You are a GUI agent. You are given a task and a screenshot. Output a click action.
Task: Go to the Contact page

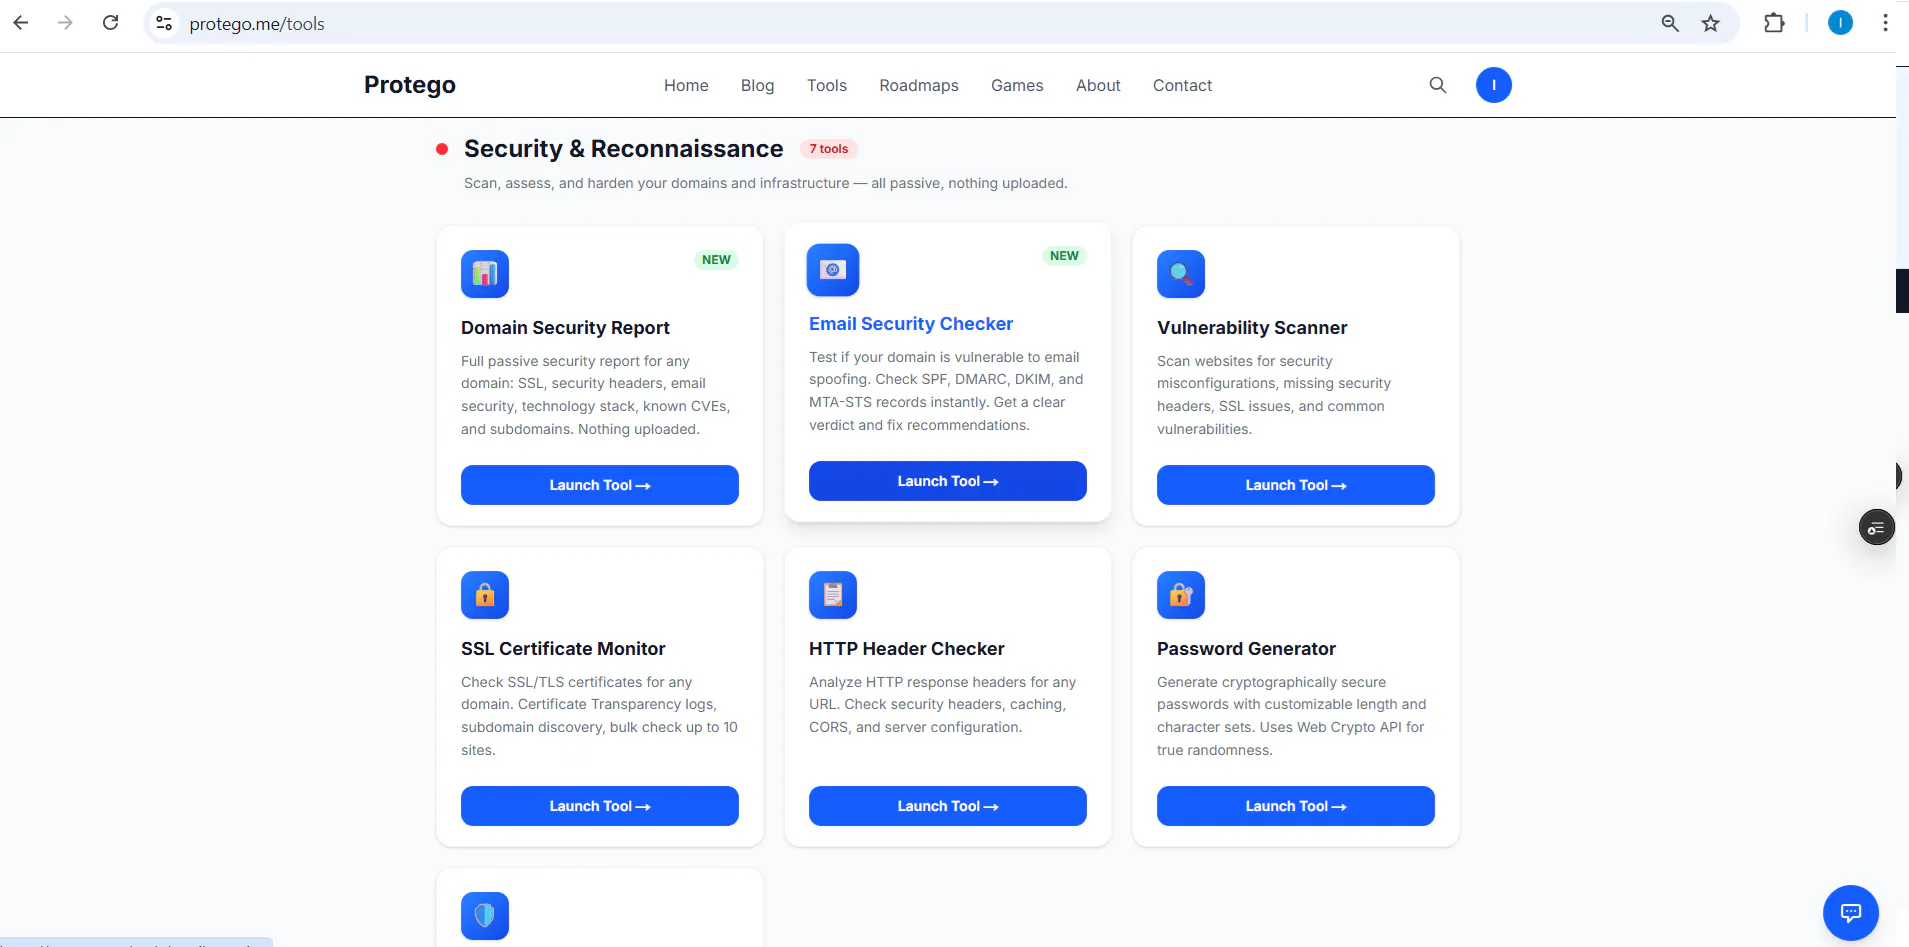tap(1182, 86)
